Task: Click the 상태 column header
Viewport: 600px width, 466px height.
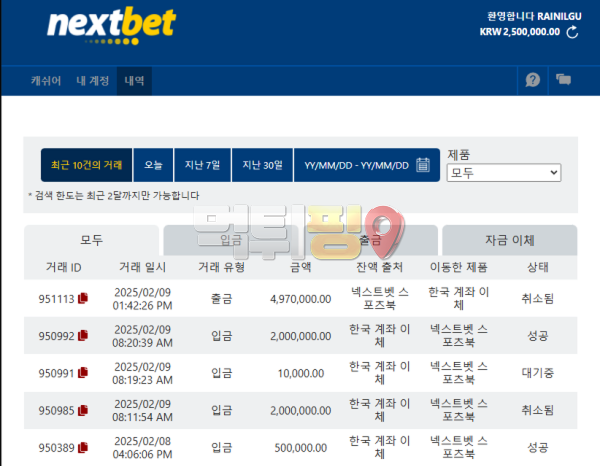Action: click(x=538, y=267)
